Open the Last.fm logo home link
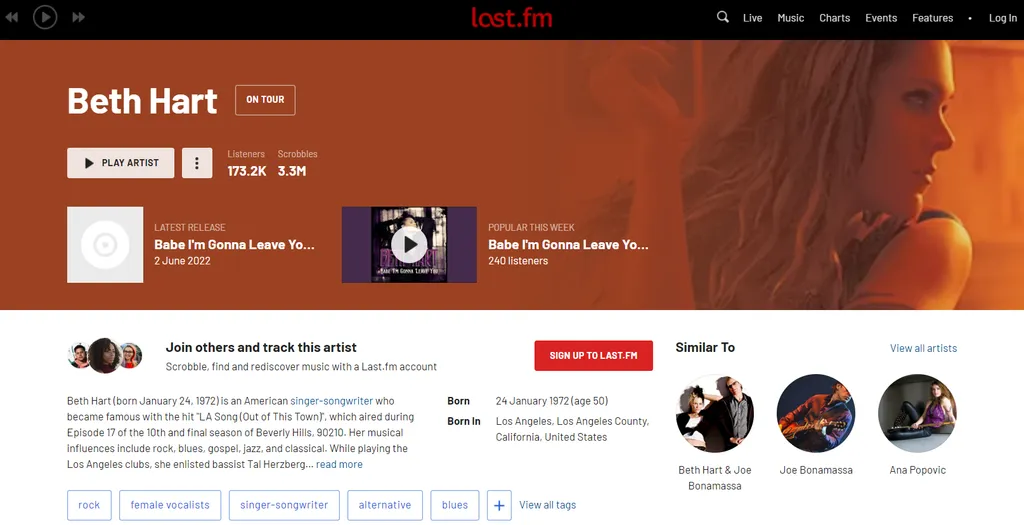Image resolution: width=1024 pixels, height=525 pixels. [x=512, y=18]
